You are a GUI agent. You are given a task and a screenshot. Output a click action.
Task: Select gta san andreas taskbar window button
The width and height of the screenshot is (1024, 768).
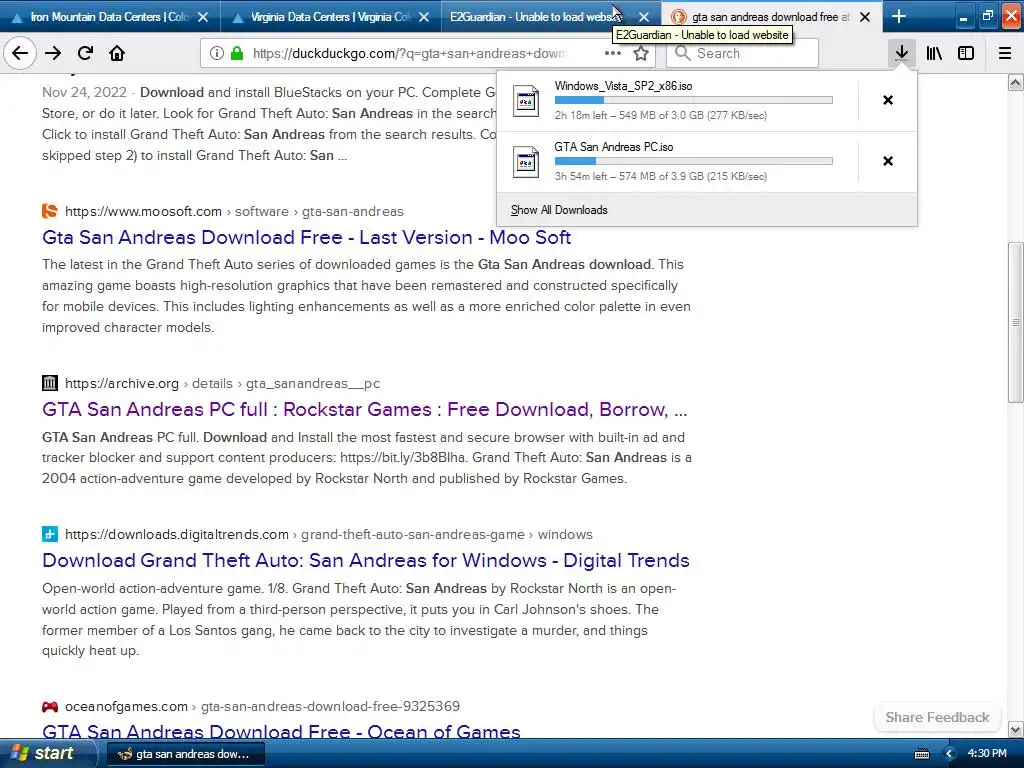186,754
